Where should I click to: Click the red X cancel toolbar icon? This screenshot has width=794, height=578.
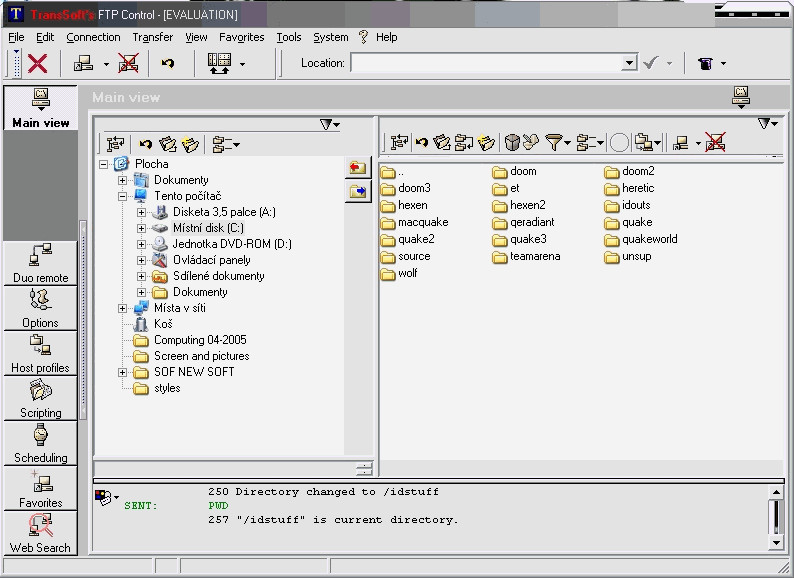[x=37, y=64]
